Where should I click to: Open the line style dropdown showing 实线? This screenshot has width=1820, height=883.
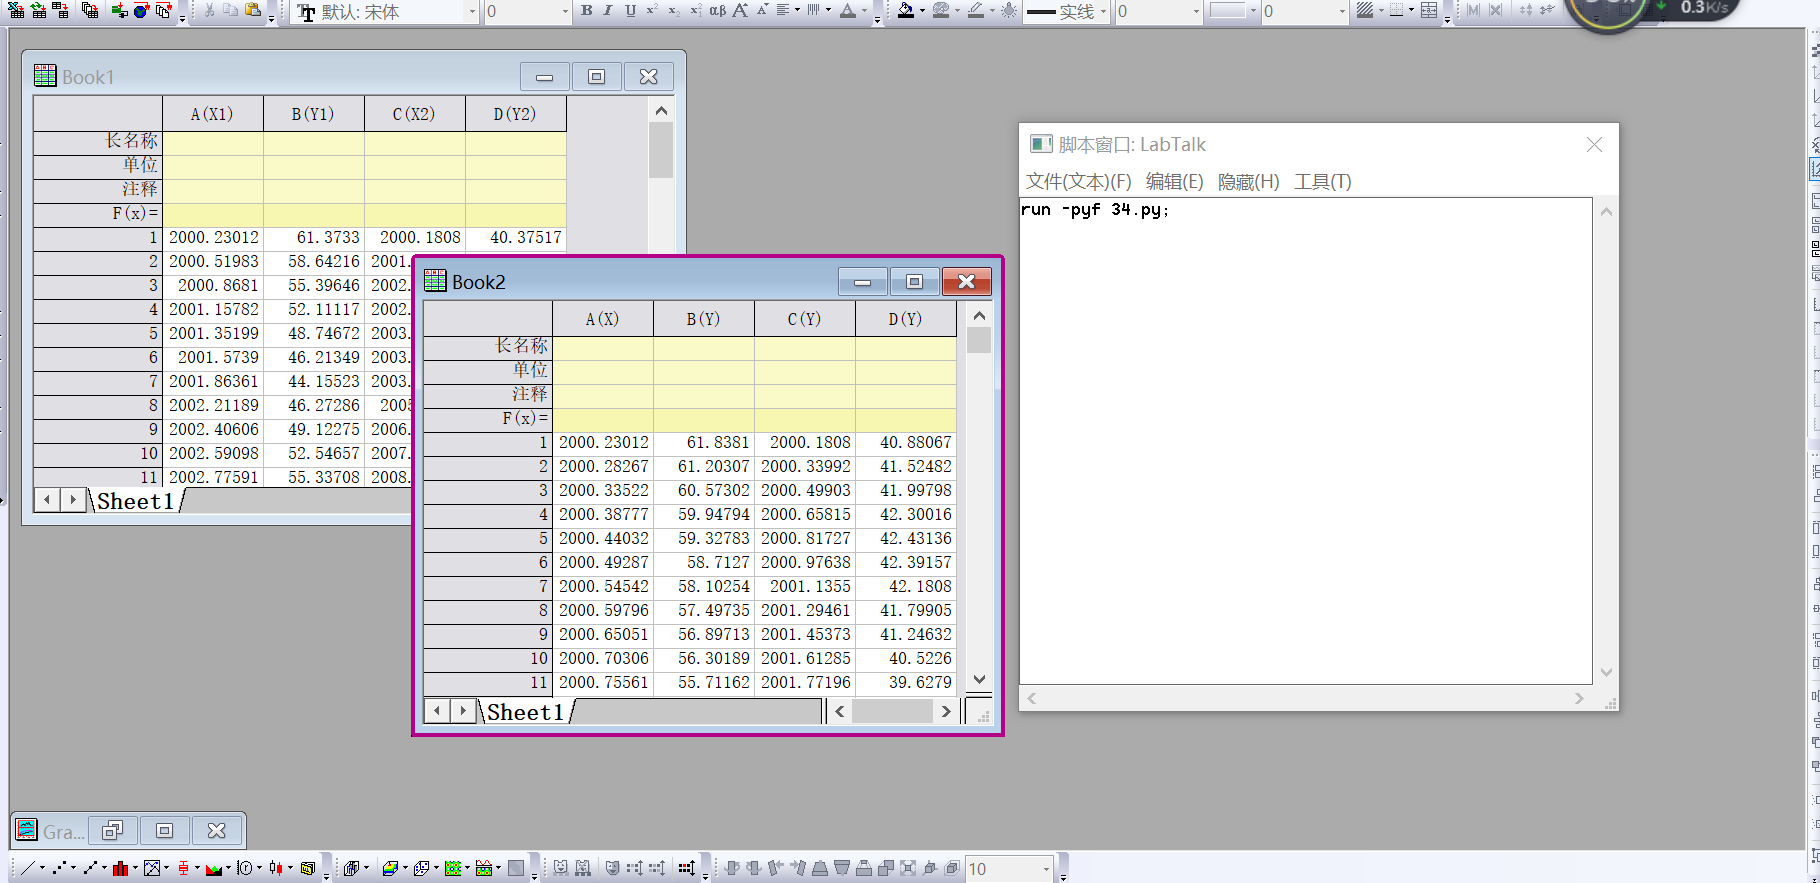pos(1103,12)
